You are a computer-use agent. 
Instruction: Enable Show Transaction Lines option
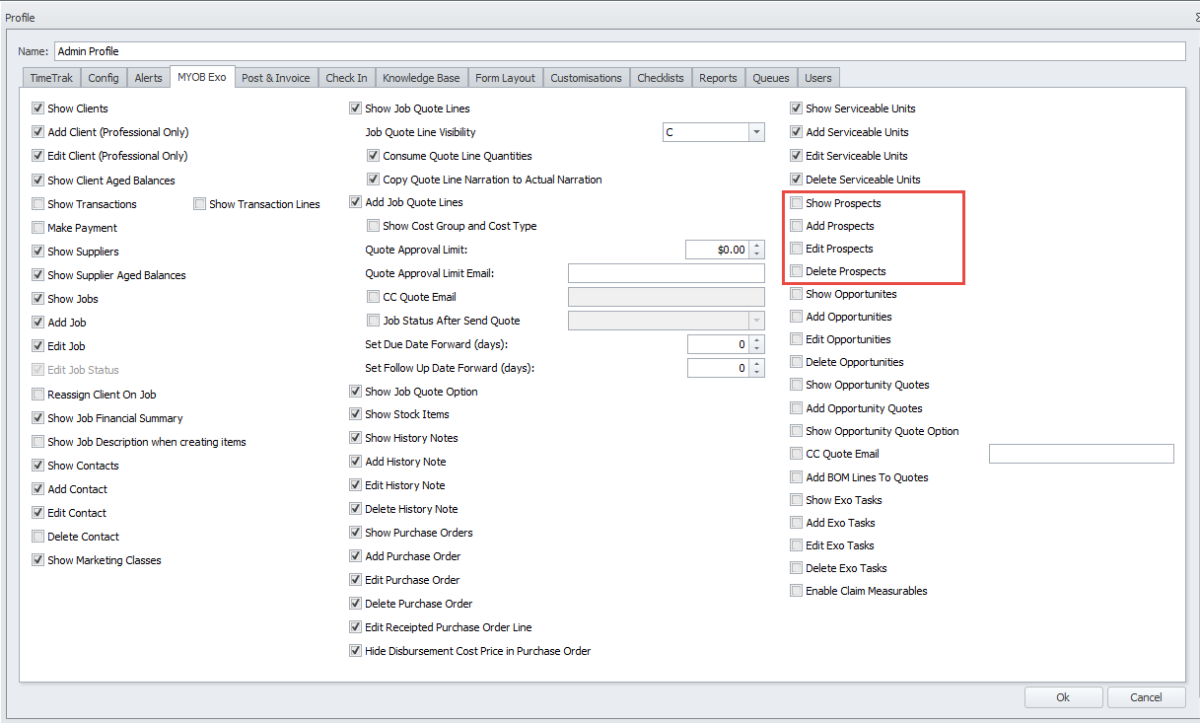(x=200, y=204)
